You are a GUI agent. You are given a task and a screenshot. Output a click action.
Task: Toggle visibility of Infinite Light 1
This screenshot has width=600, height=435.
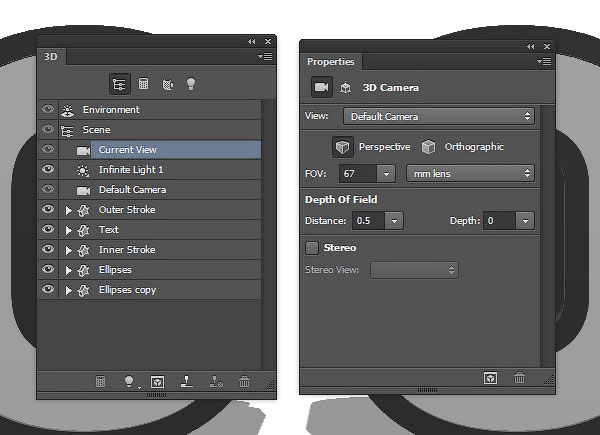click(x=48, y=169)
